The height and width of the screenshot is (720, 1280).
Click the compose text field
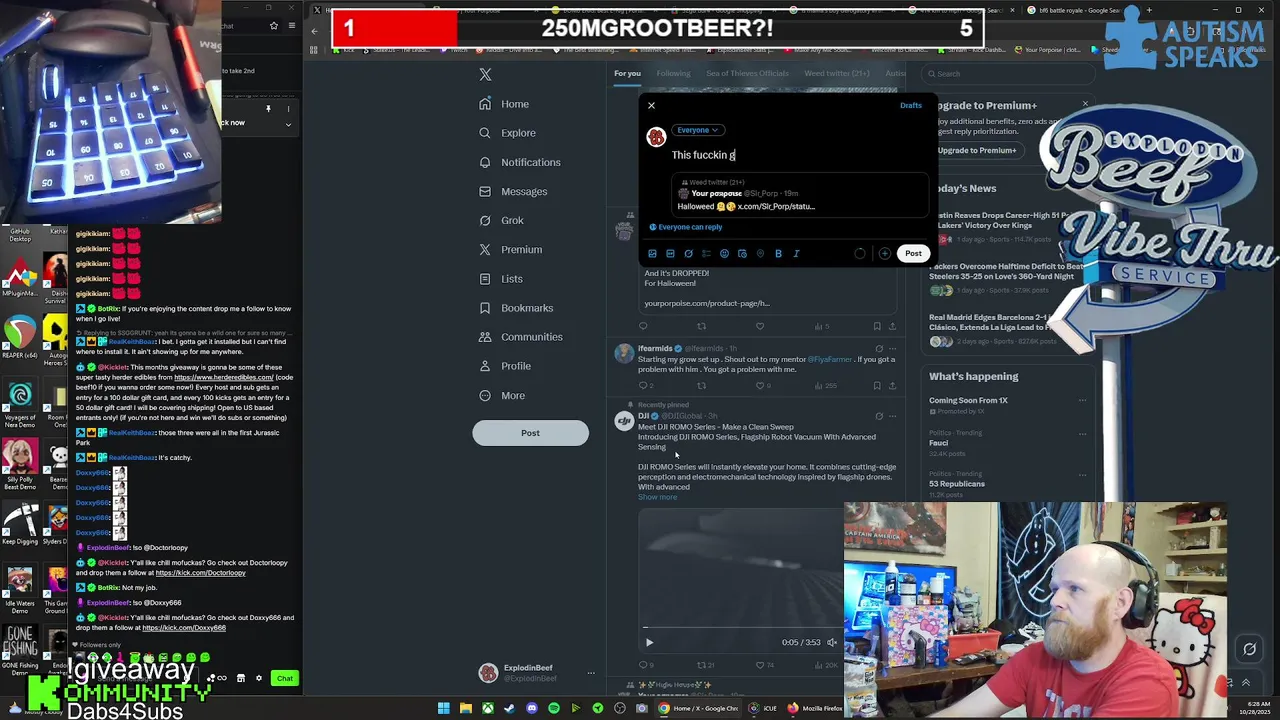coord(800,155)
